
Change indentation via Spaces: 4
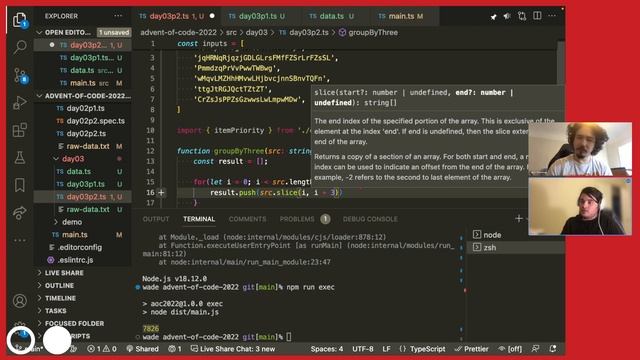(327, 349)
